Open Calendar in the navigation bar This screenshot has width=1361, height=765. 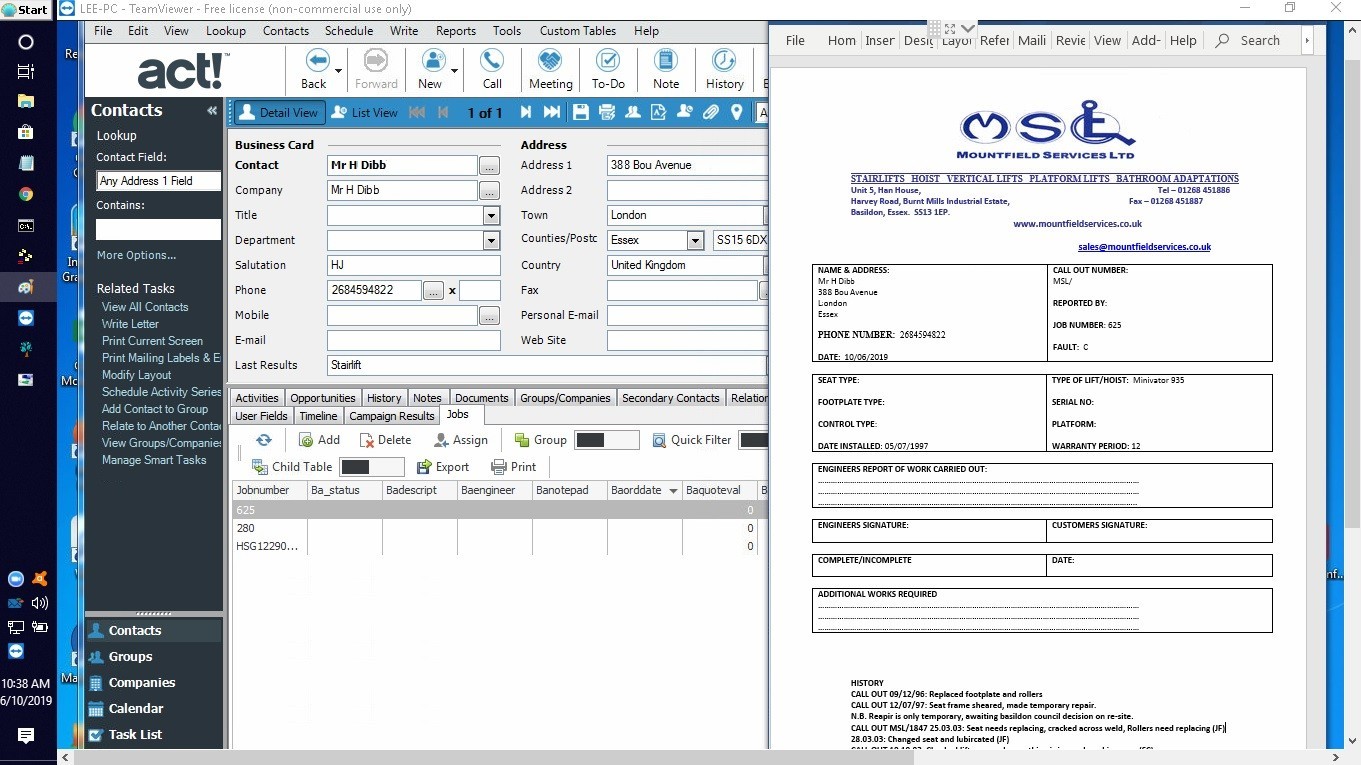(x=154, y=709)
